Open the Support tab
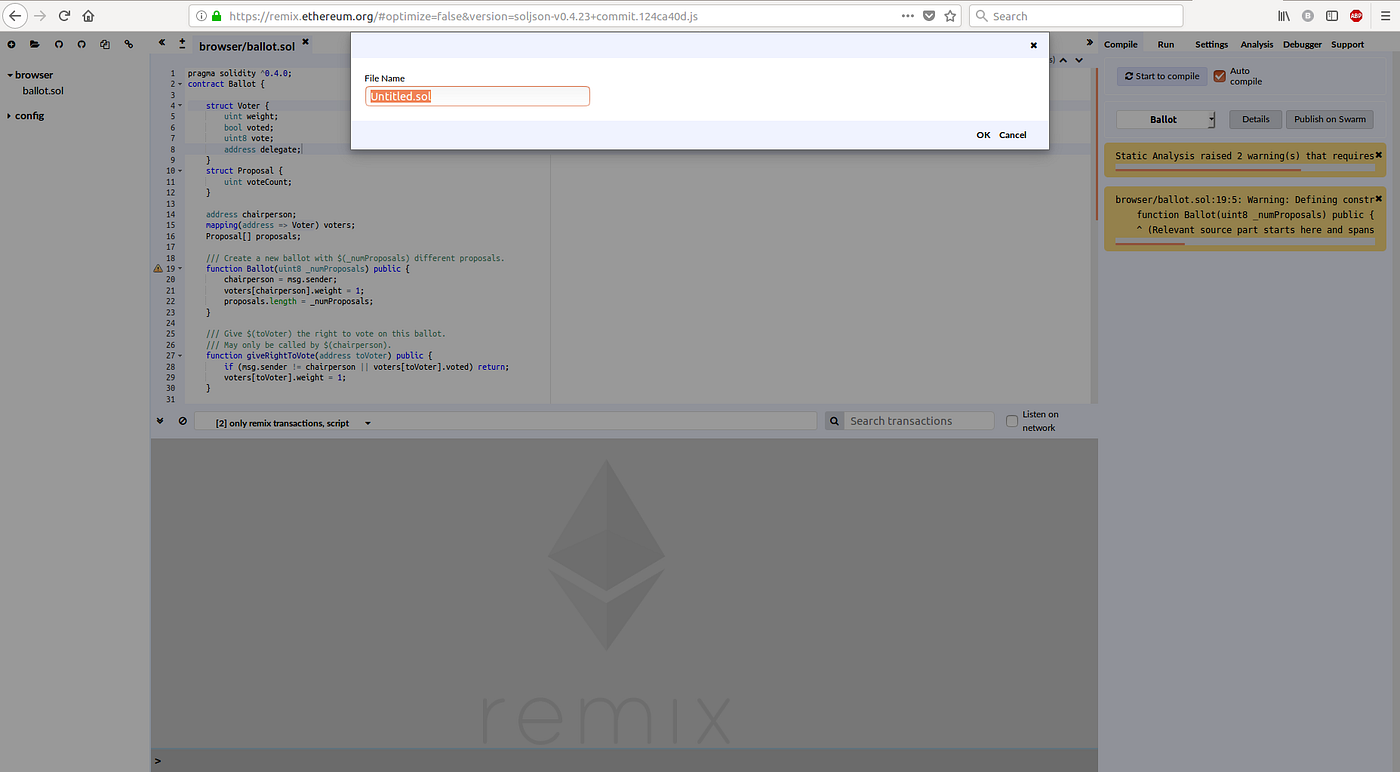 click(1347, 44)
